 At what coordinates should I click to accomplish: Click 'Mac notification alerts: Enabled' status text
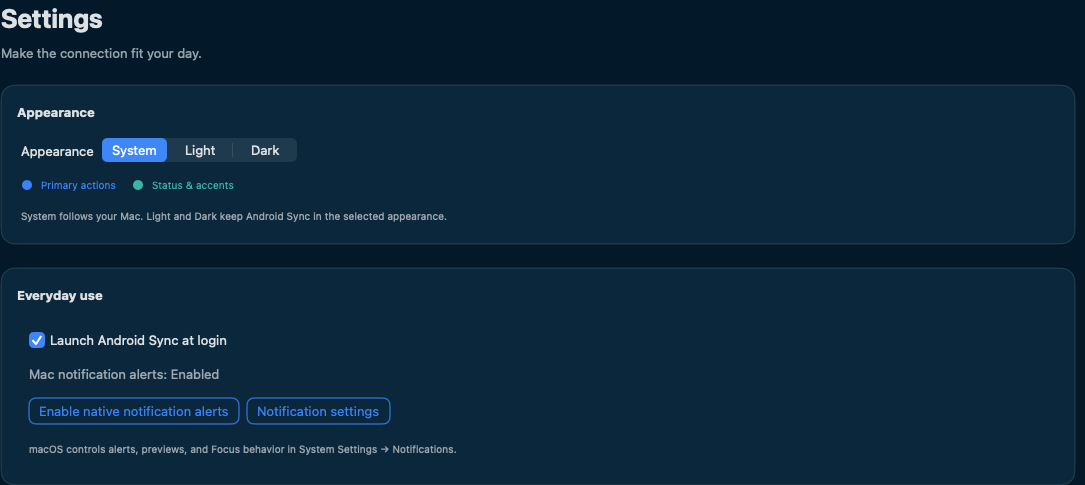124,374
